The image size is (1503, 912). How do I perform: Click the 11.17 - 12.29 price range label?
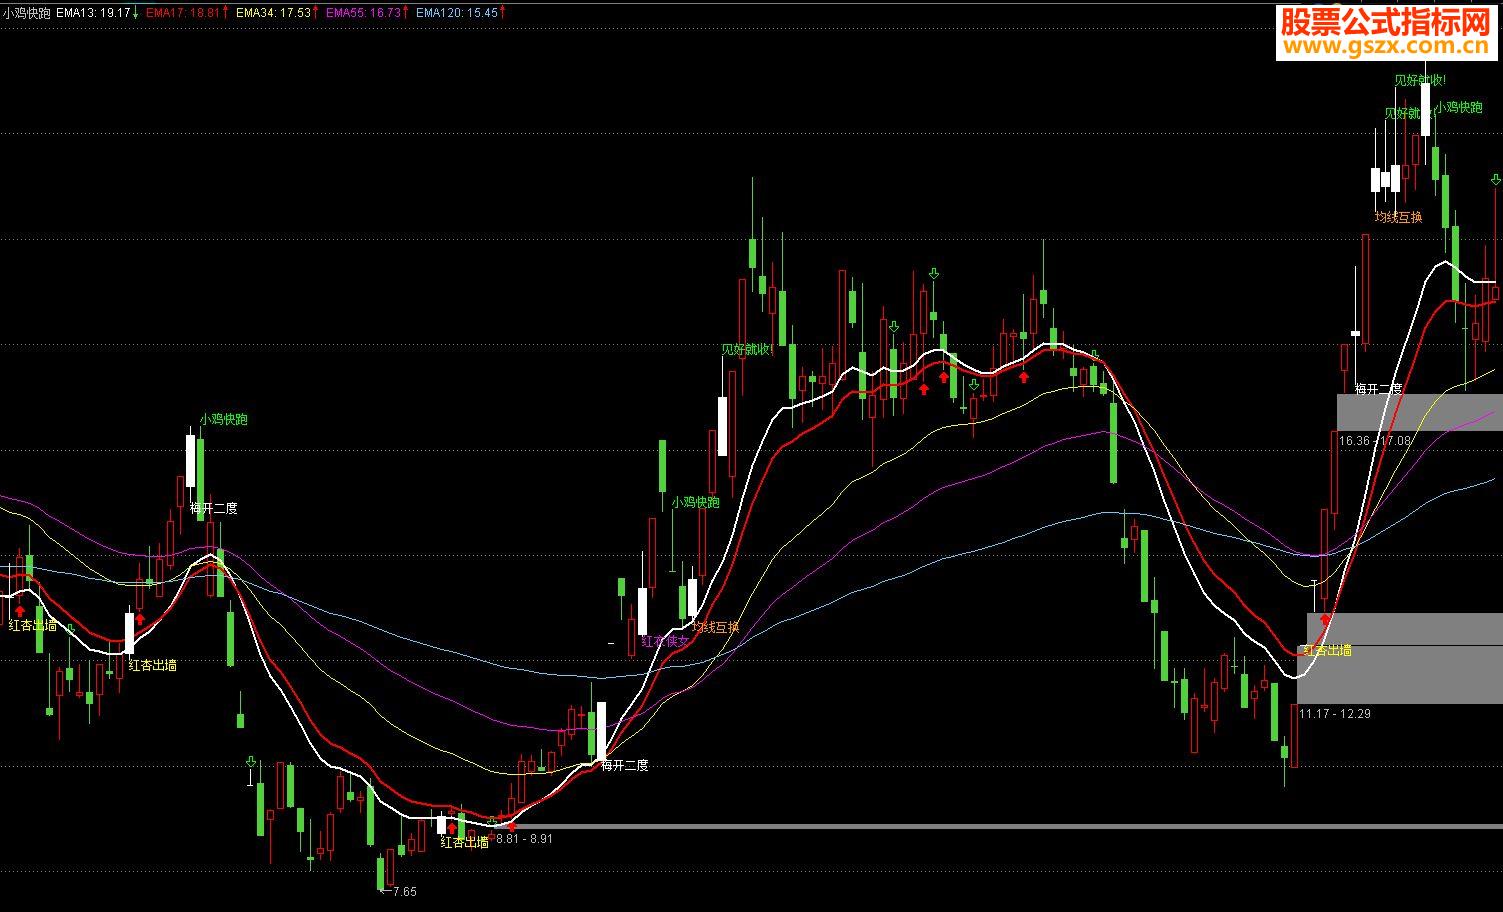1335,714
